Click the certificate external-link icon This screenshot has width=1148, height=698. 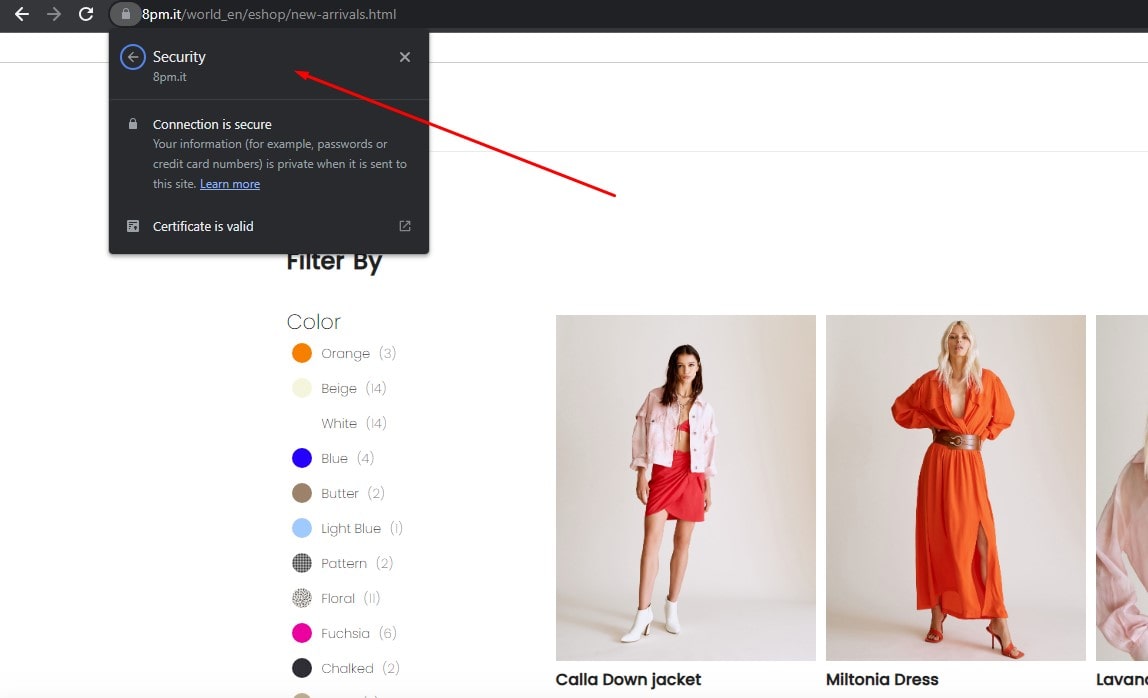point(405,226)
